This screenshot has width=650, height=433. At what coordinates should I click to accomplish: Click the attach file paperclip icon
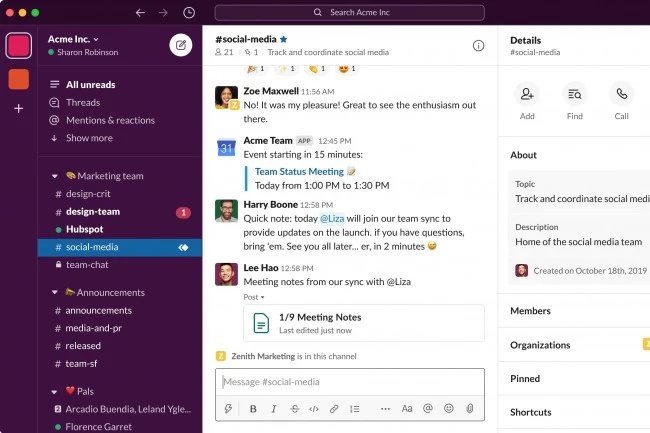point(470,409)
